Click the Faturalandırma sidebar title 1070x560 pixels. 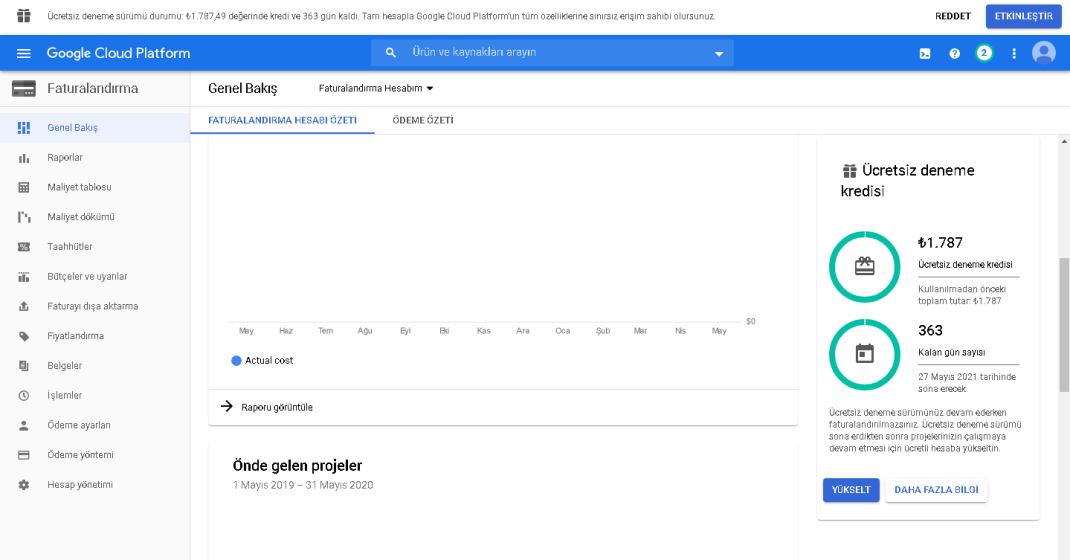pos(92,88)
